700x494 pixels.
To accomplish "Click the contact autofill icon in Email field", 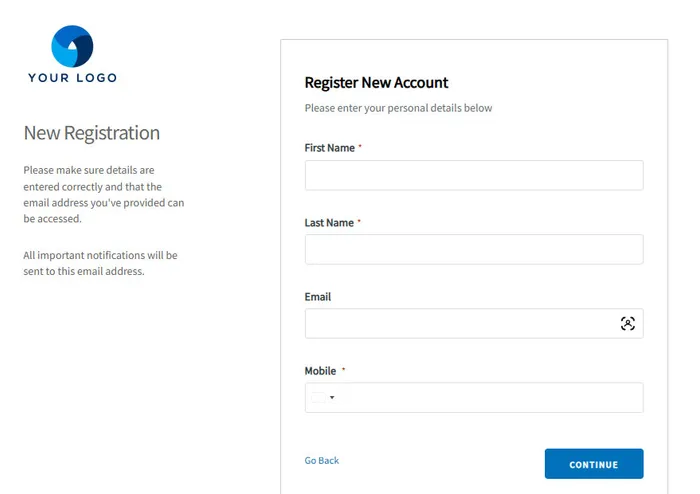I will (627, 323).
